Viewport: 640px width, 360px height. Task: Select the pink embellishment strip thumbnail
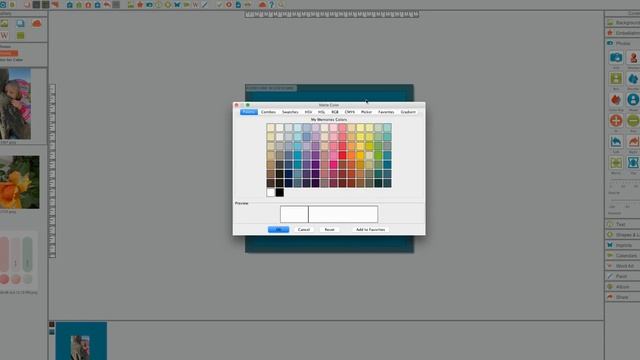click(18, 260)
